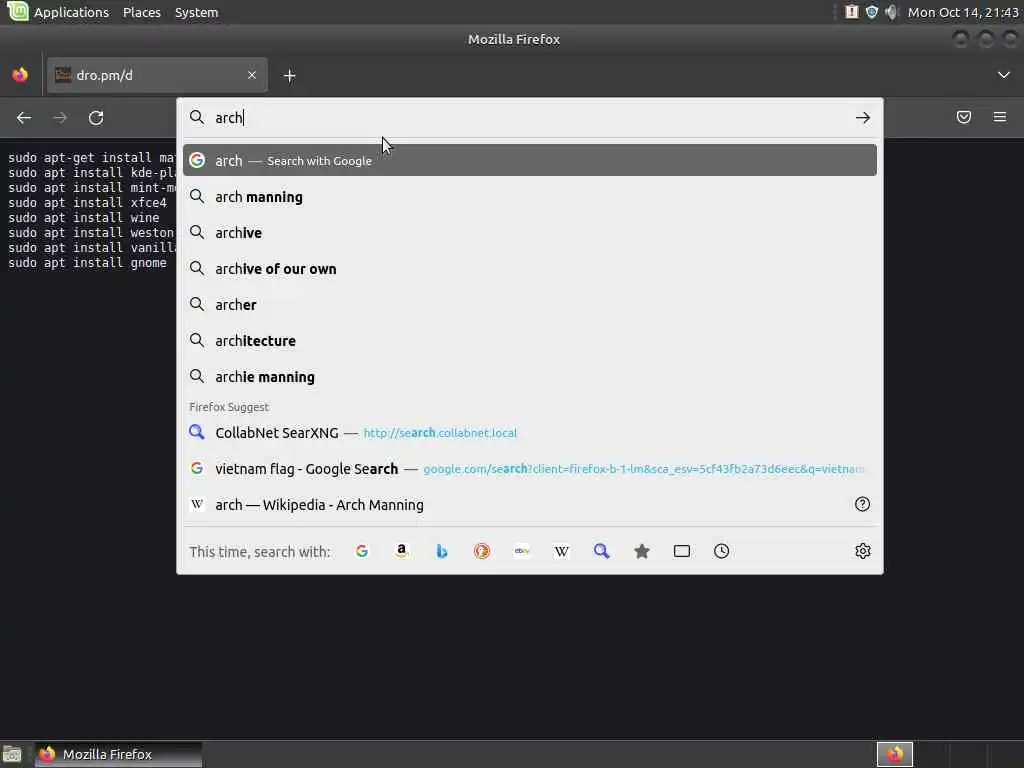Viewport: 1024px width, 768px height.
Task: Open the Places menu
Action: (x=142, y=12)
